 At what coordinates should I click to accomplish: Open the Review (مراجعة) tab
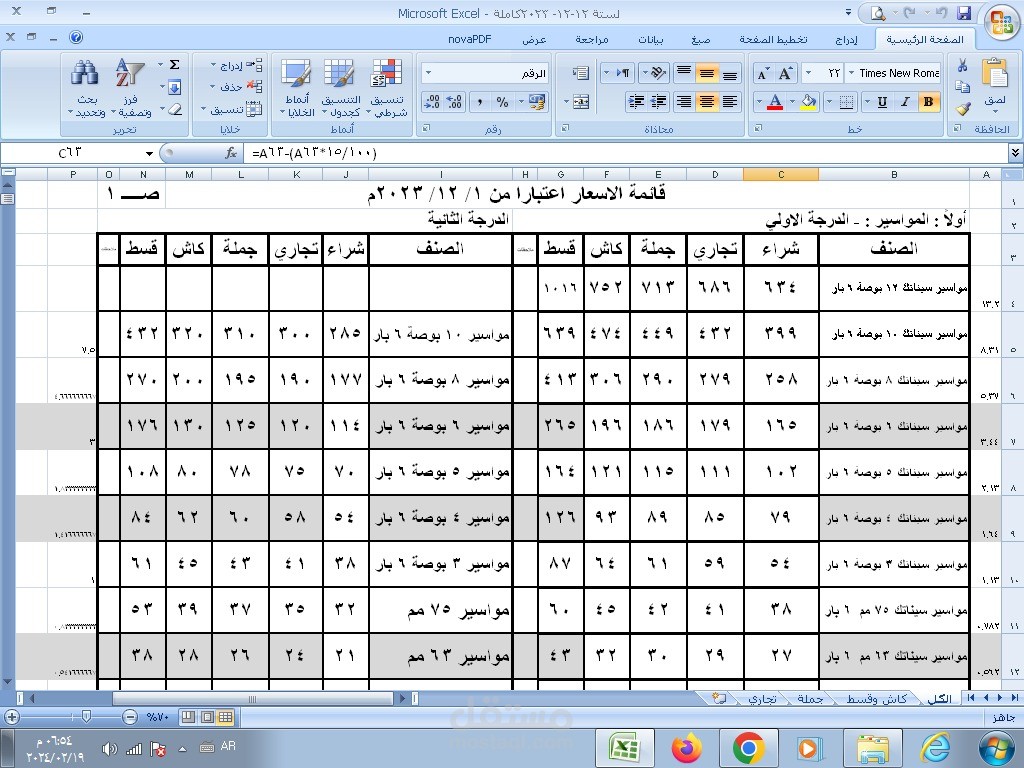592,40
